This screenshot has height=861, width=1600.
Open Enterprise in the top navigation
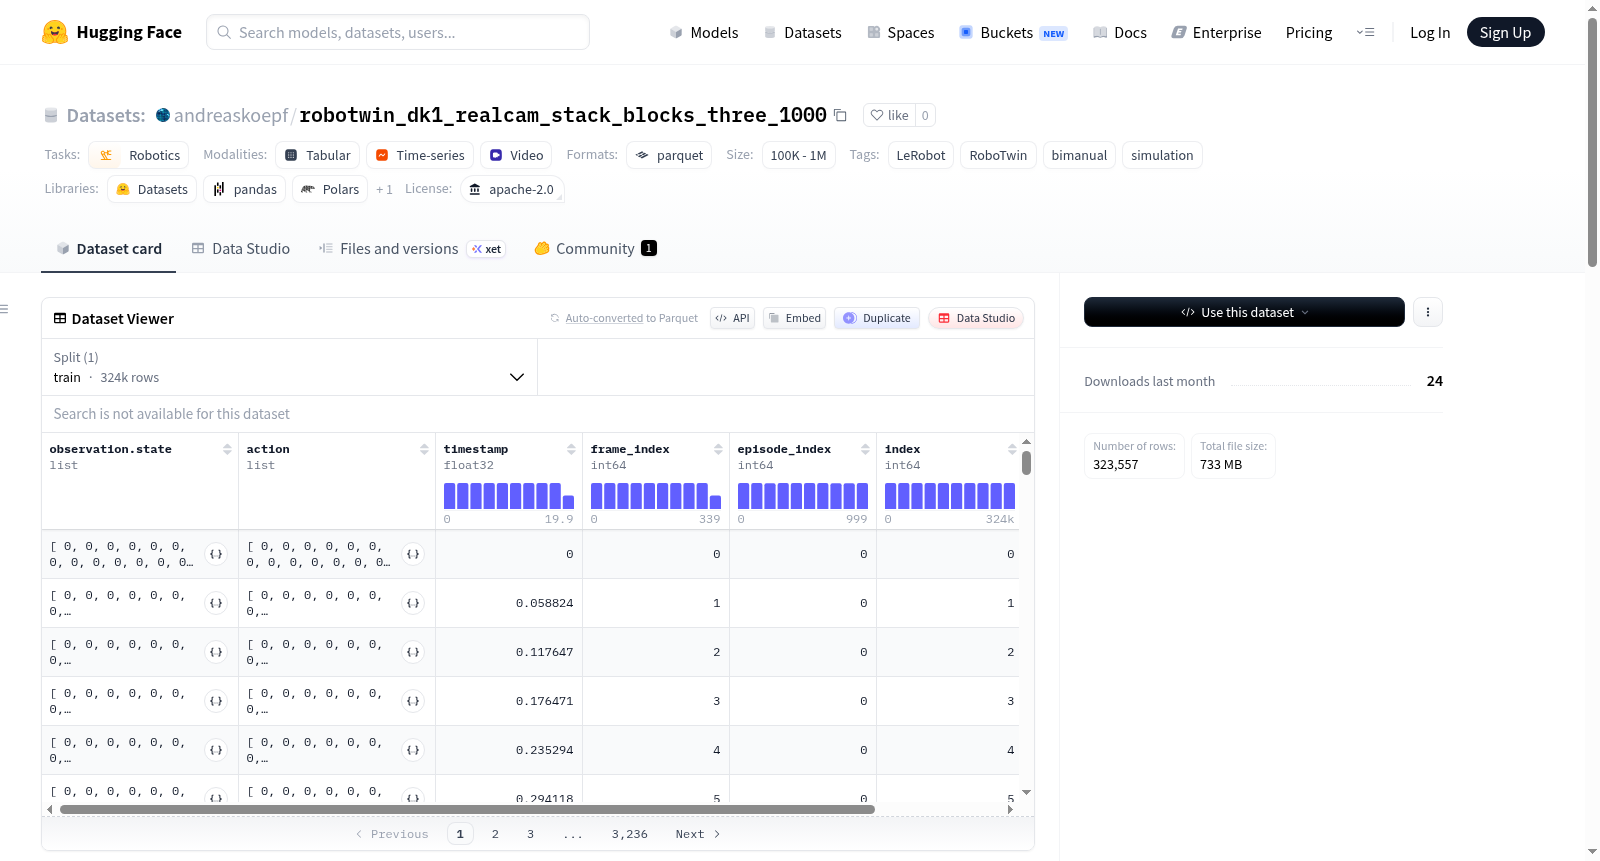pos(1216,33)
